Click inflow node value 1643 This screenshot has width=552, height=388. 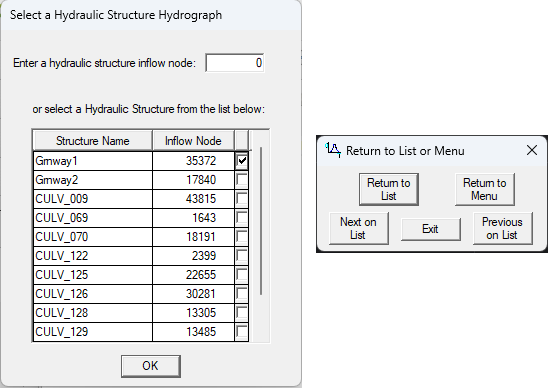[193, 218]
